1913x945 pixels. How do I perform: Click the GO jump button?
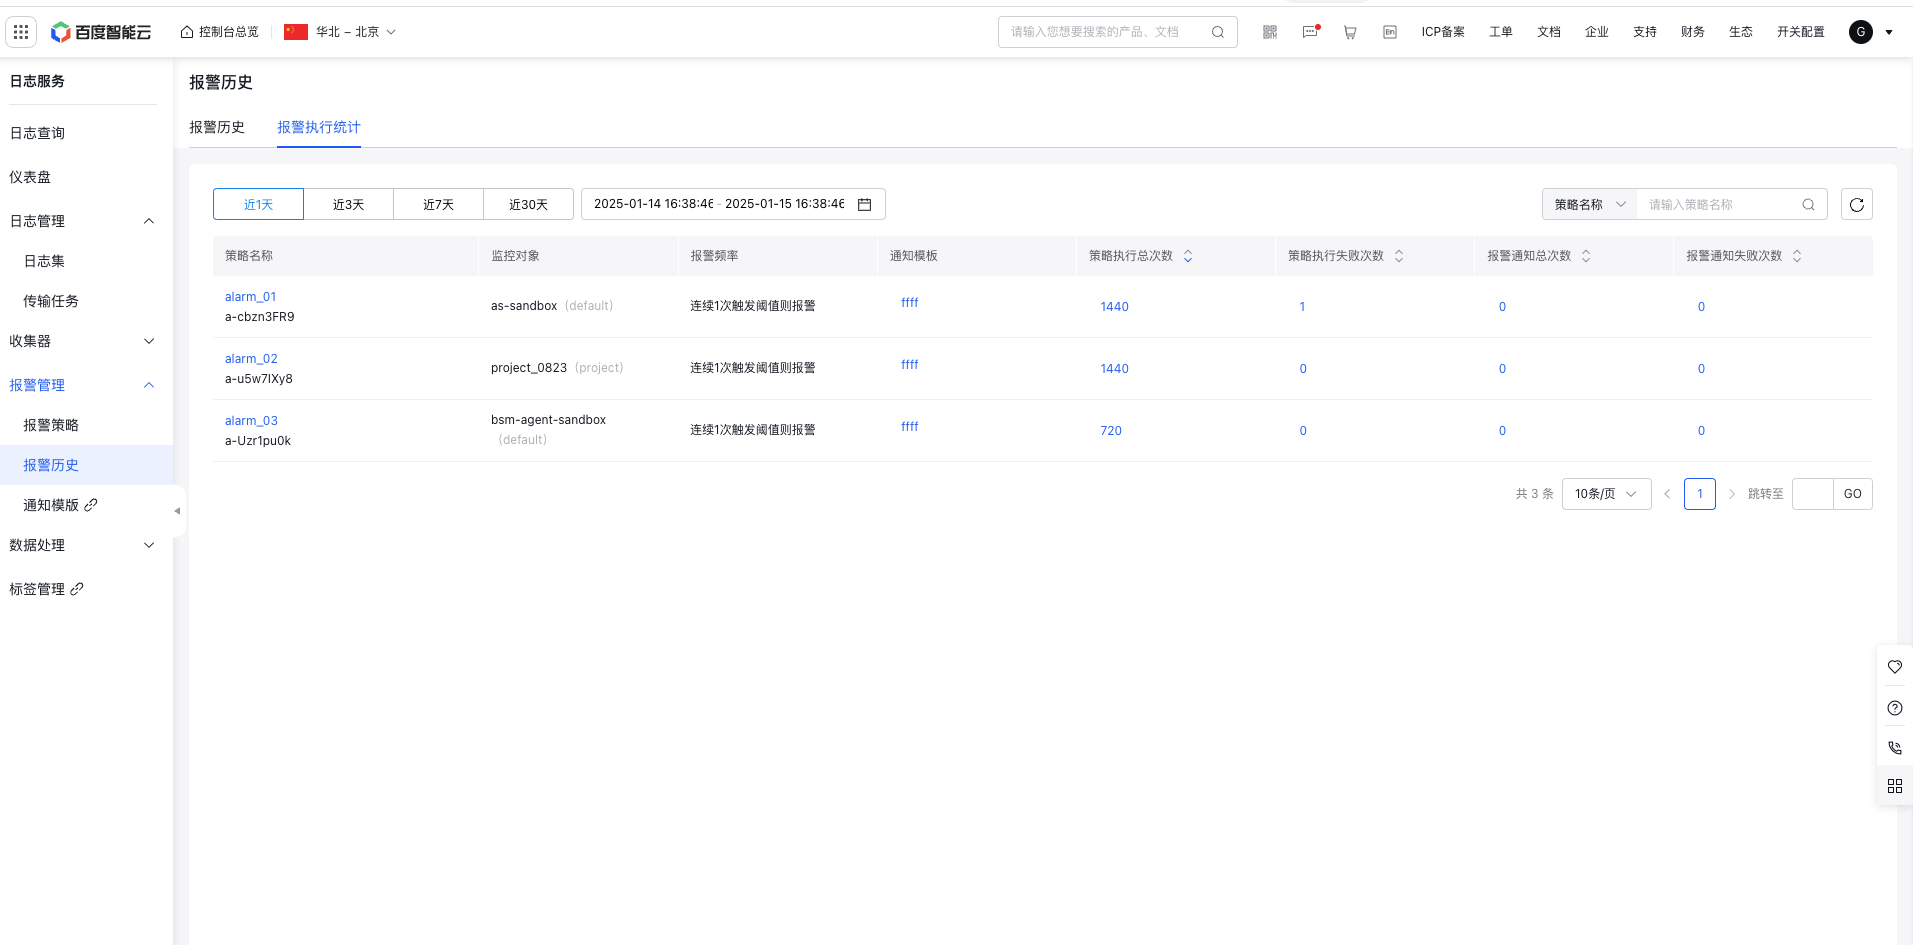[x=1852, y=494]
